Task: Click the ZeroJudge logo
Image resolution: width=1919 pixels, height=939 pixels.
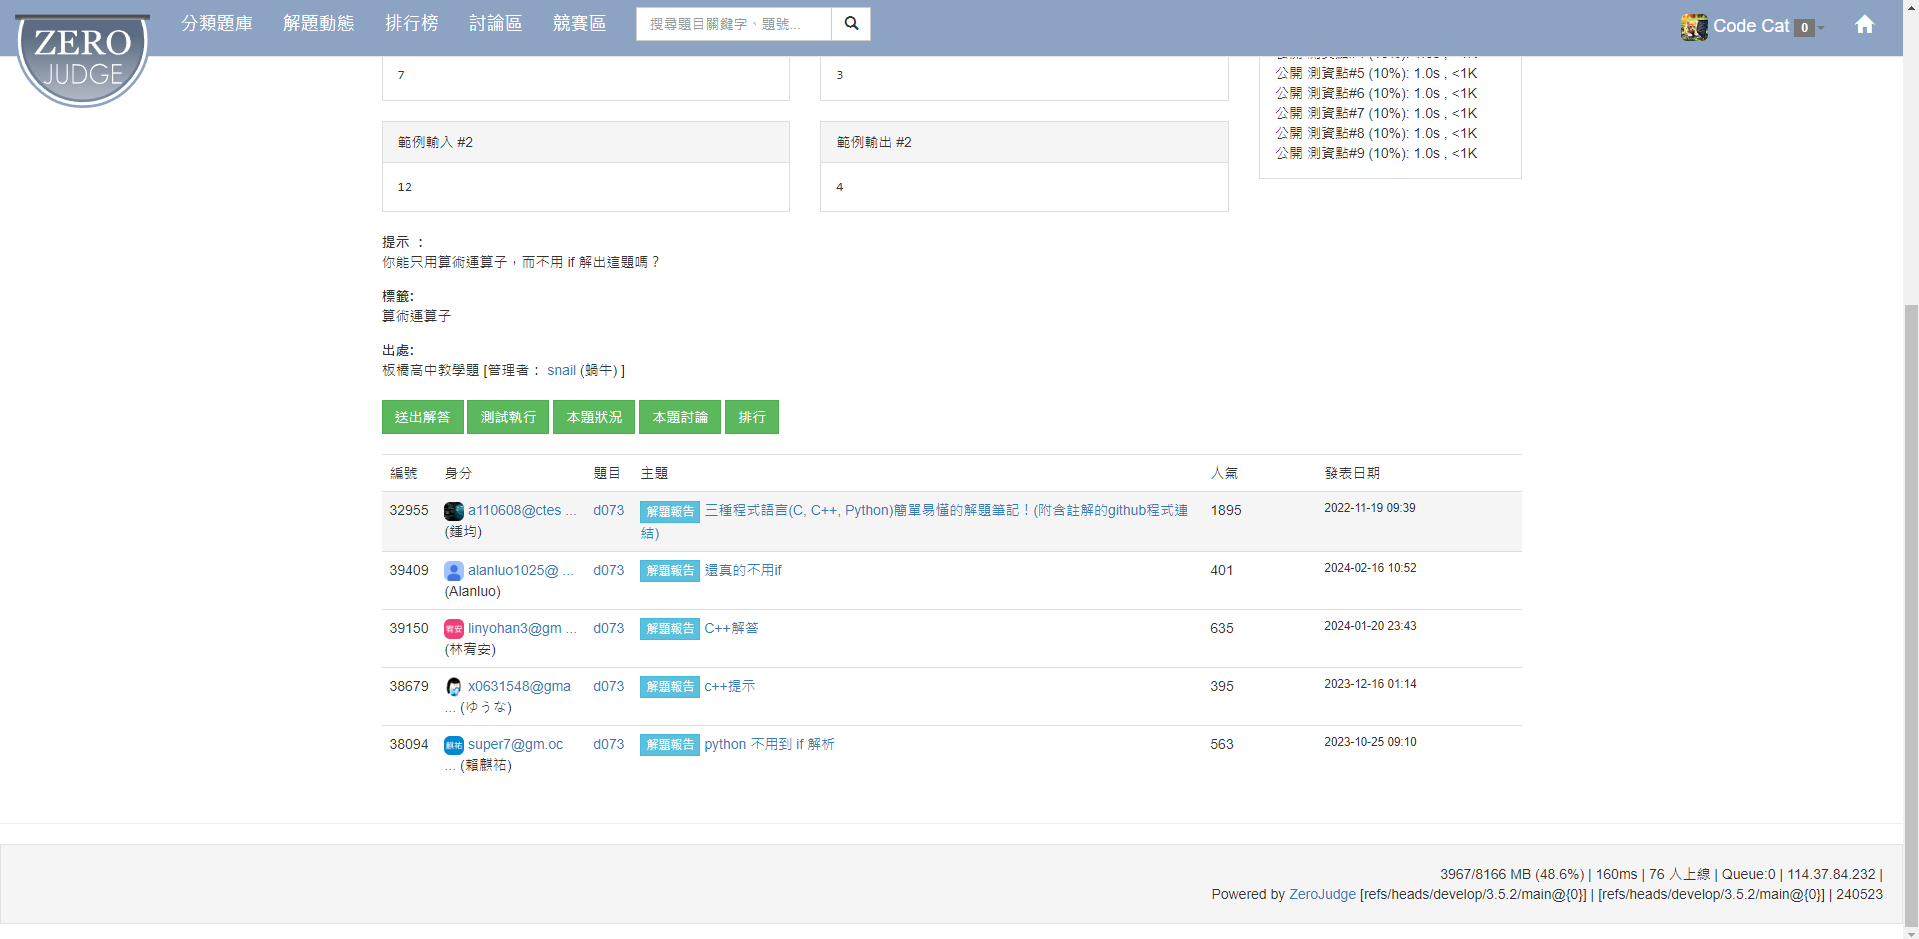Action: (83, 58)
